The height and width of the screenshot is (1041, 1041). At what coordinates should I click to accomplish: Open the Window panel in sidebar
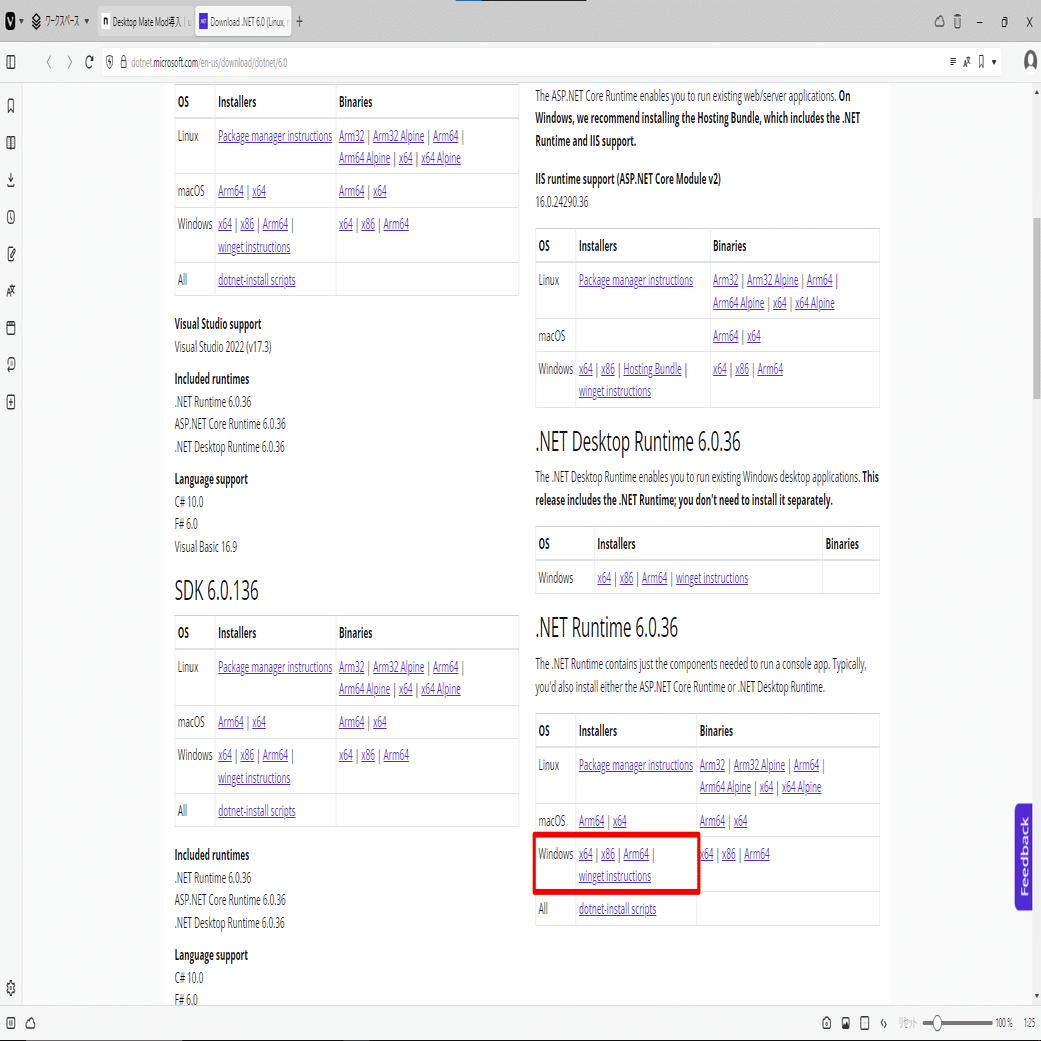click(11, 328)
